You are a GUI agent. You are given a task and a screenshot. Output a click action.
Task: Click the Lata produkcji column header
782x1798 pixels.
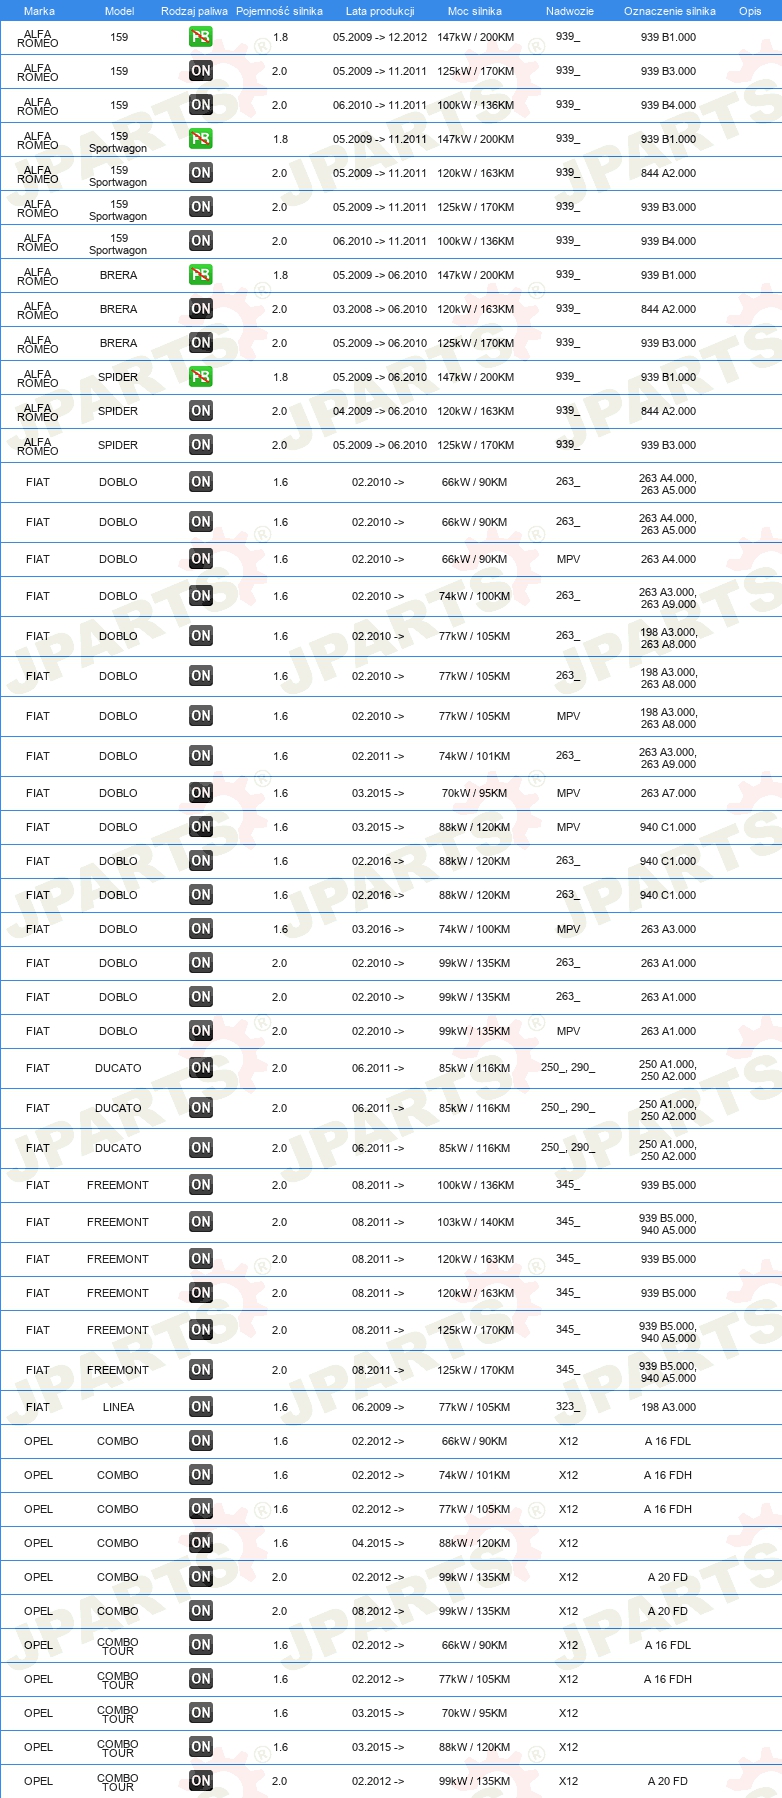(380, 11)
